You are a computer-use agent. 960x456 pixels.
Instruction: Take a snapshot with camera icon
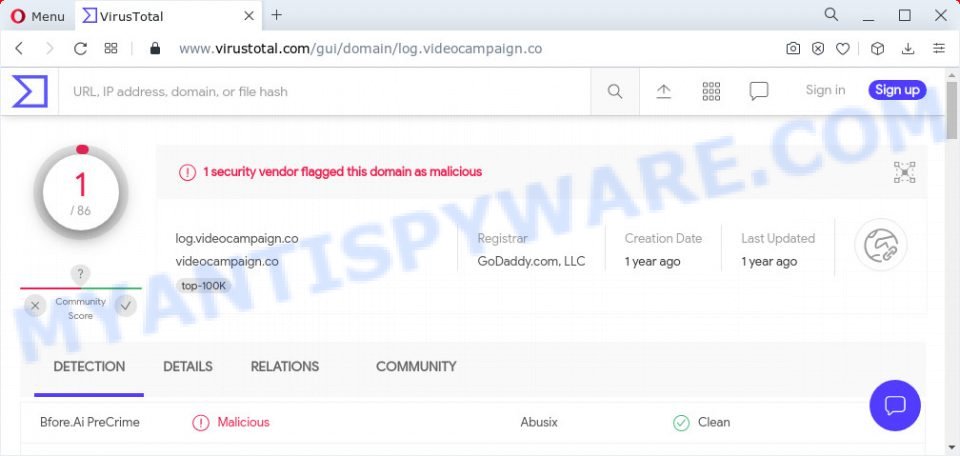[x=793, y=48]
